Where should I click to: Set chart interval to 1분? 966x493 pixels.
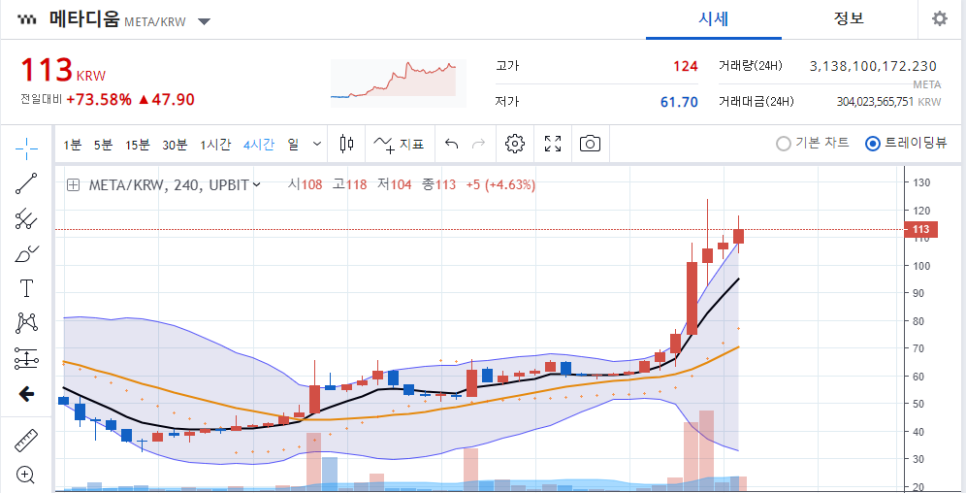72,145
